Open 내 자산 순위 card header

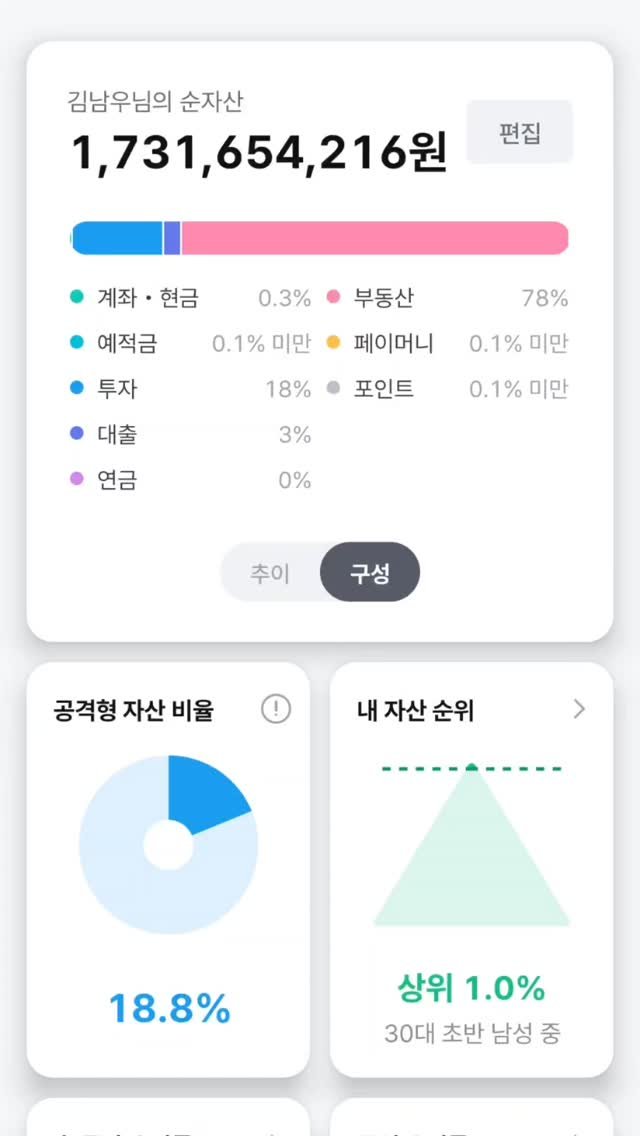pos(414,710)
